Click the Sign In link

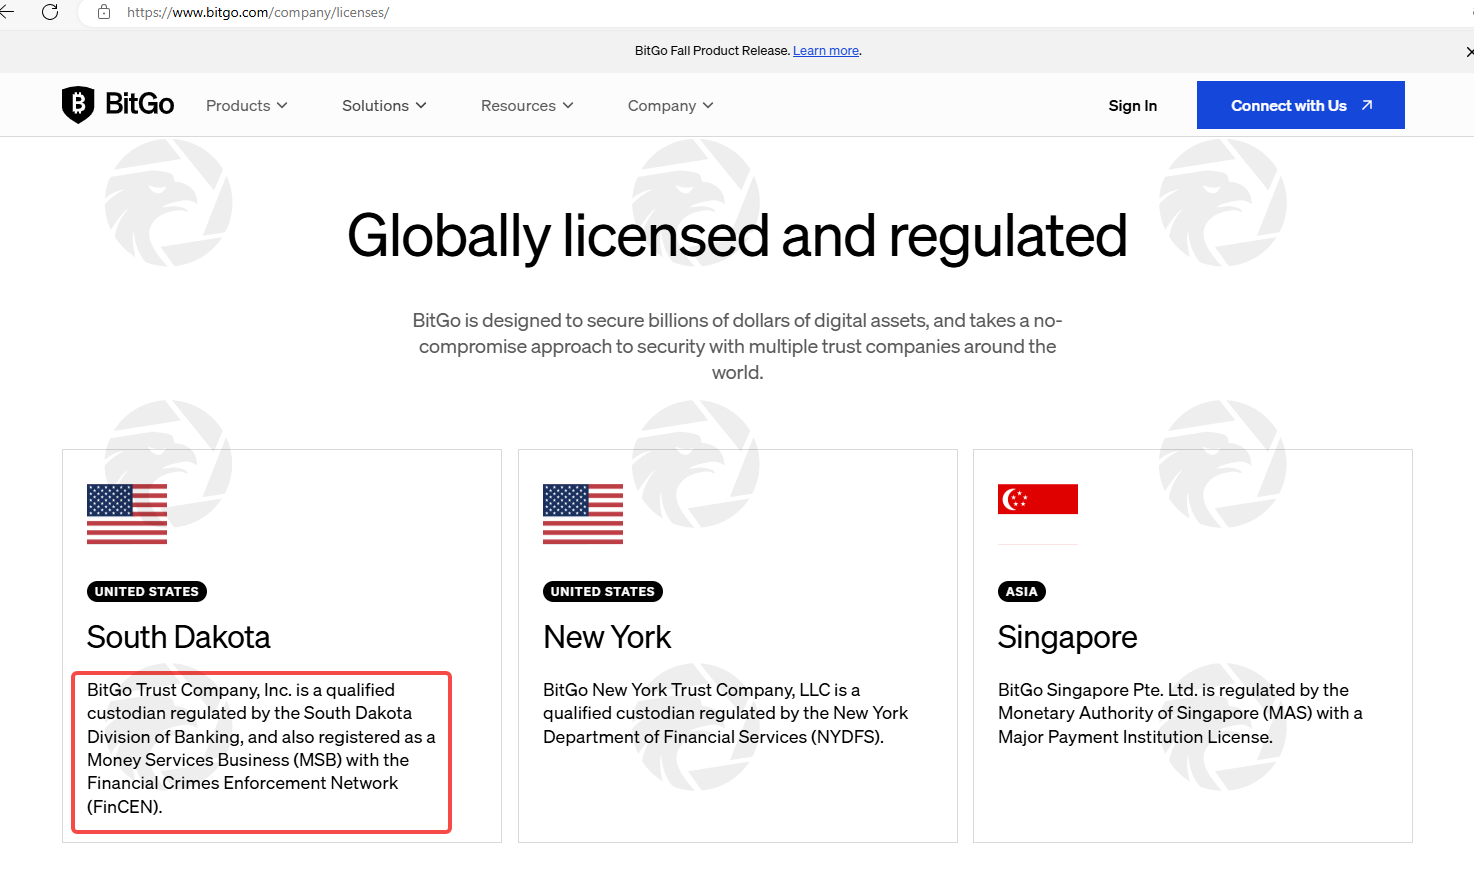coord(1132,106)
